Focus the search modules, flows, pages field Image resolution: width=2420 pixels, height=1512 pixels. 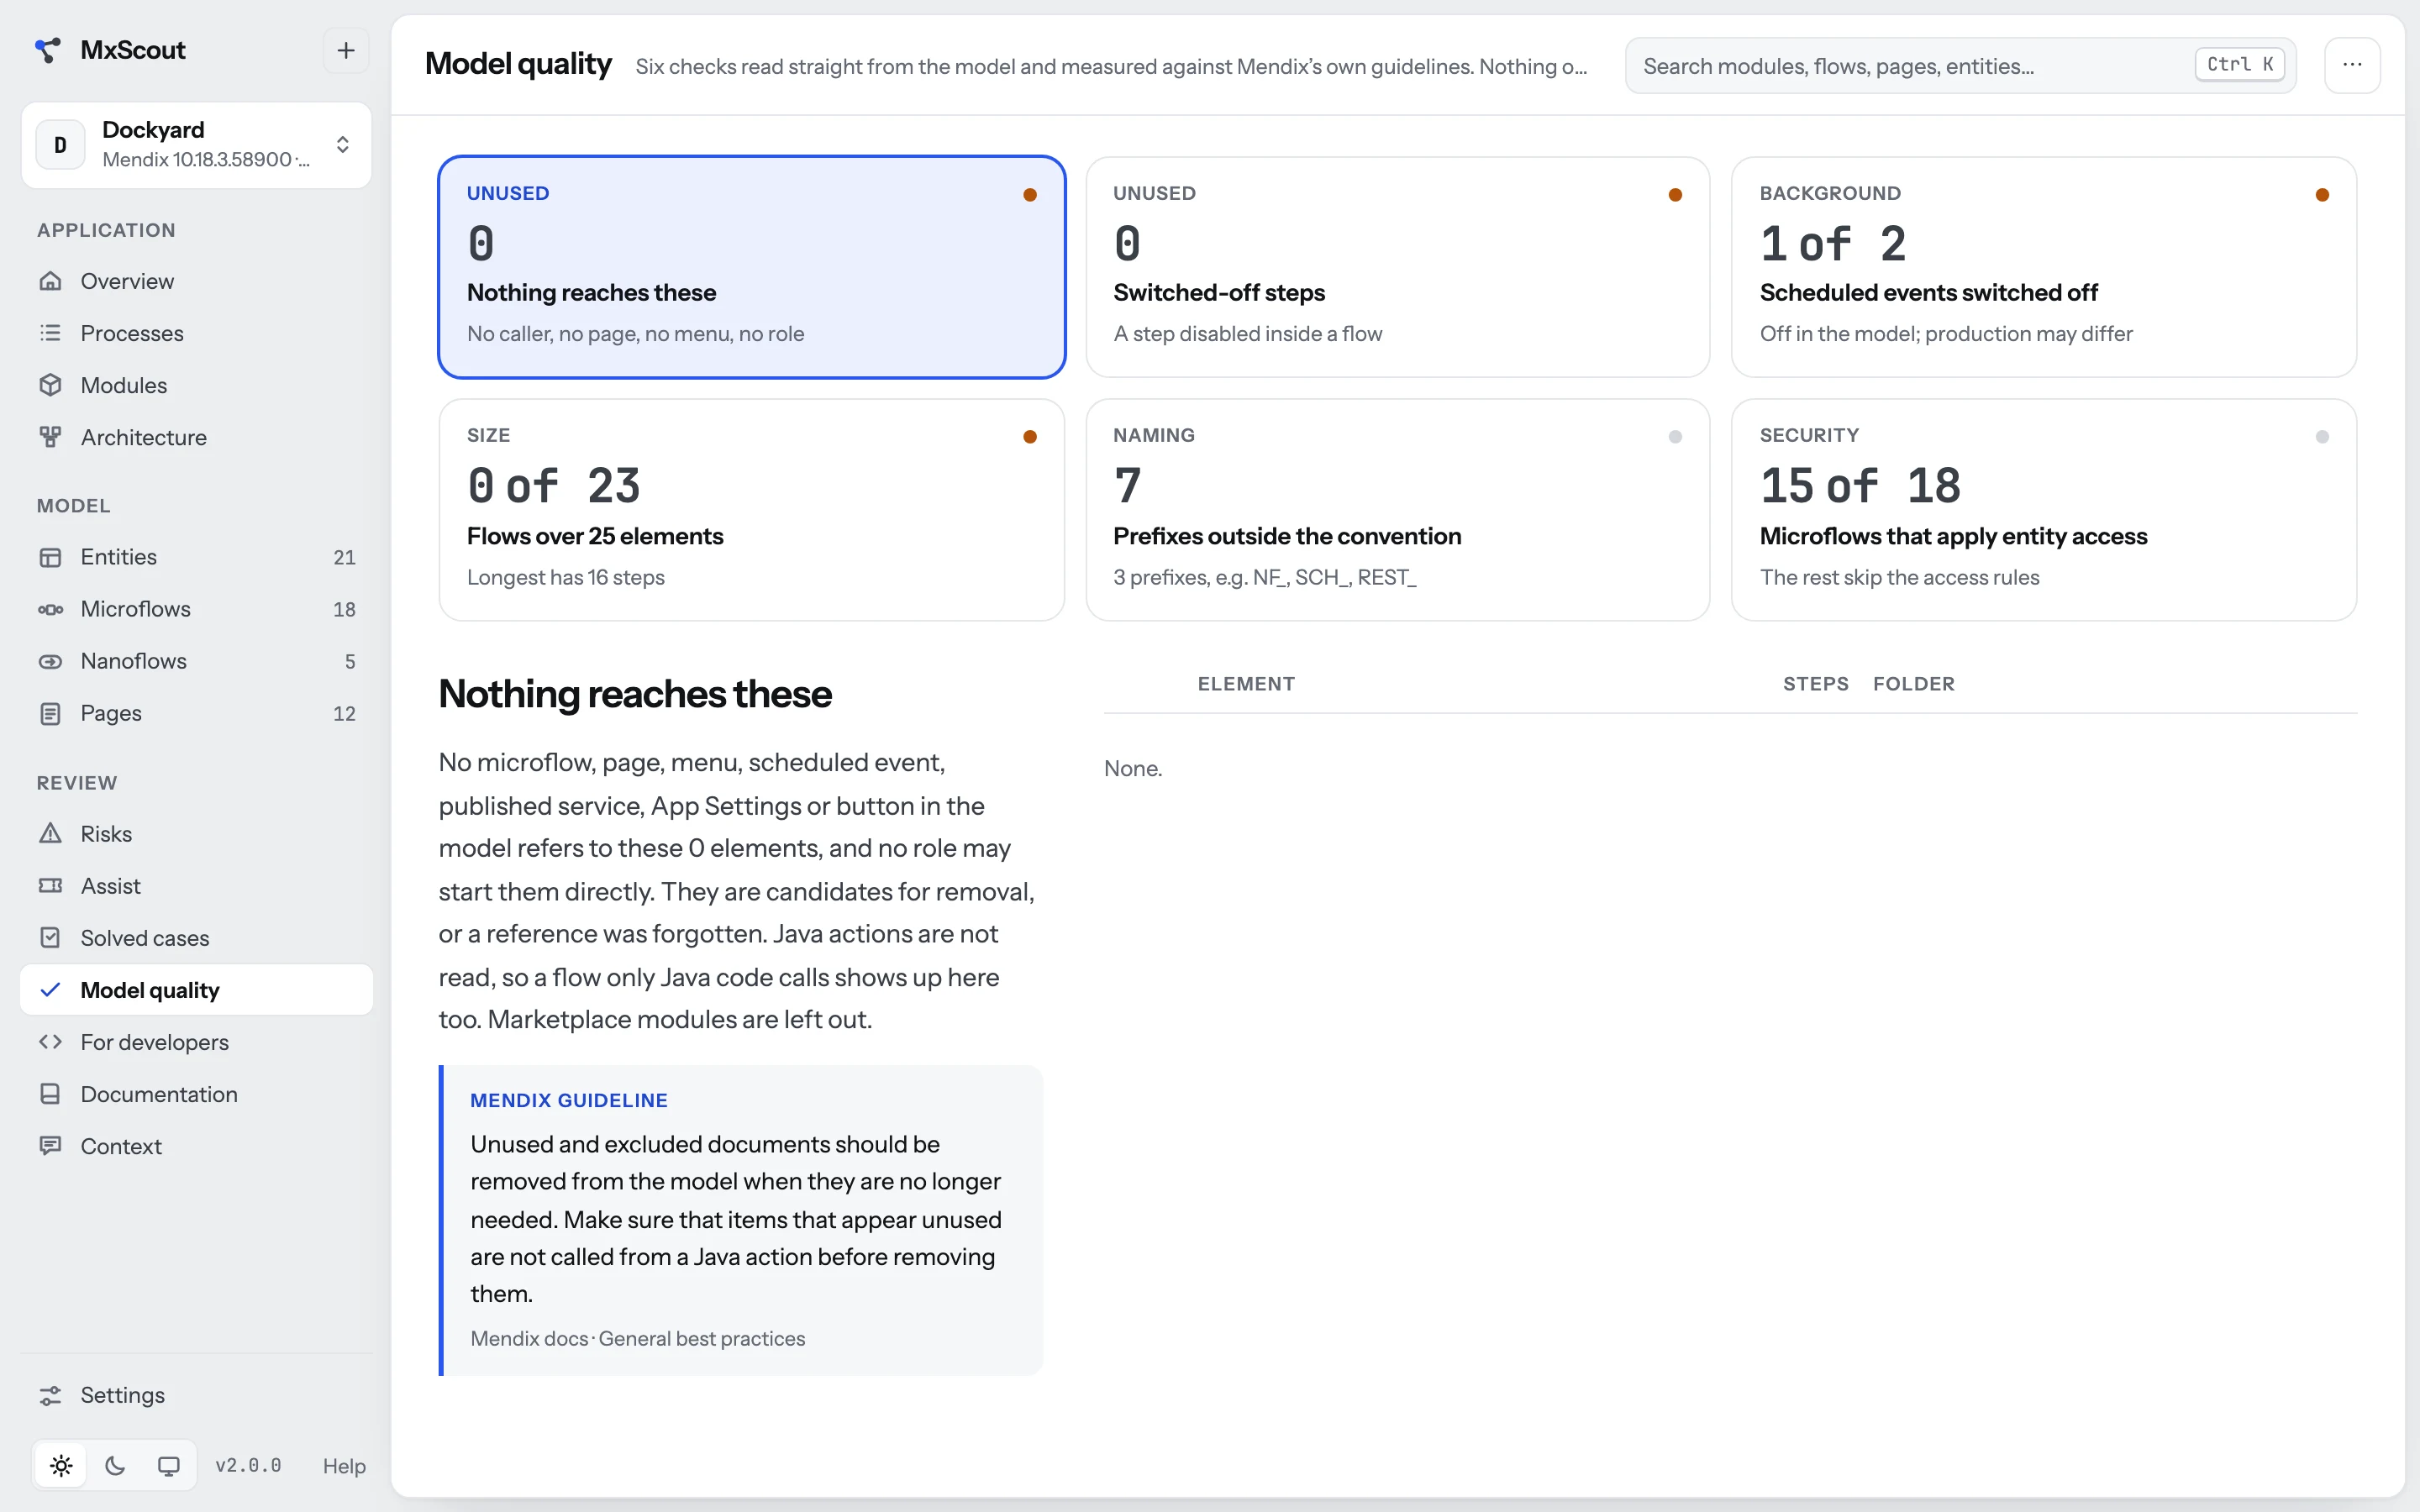pyautogui.click(x=1960, y=66)
